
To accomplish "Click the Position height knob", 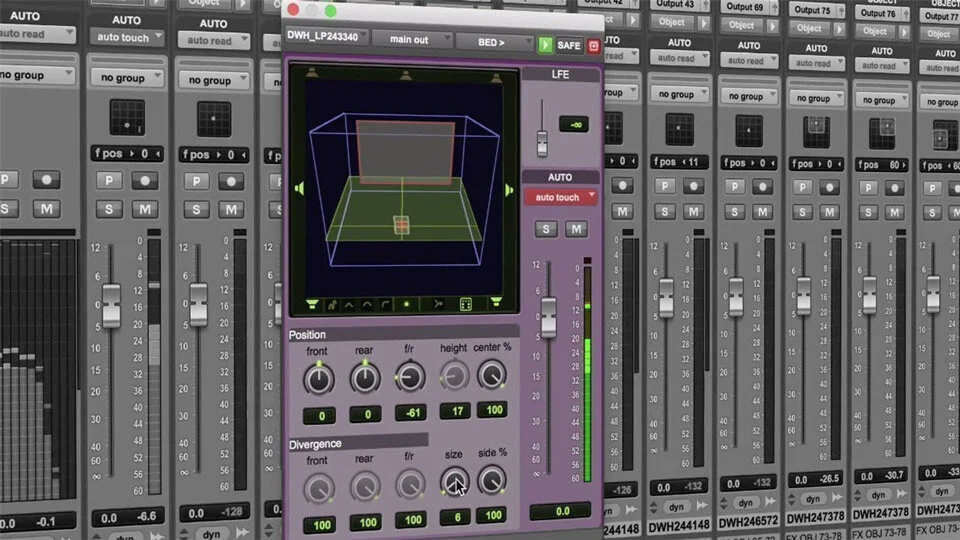I will [454, 376].
